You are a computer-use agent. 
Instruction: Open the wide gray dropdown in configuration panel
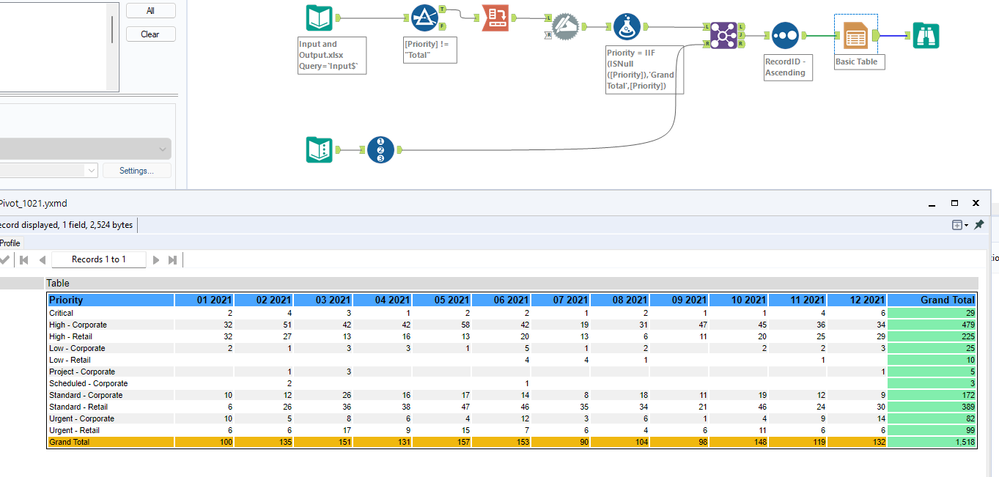point(85,148)
